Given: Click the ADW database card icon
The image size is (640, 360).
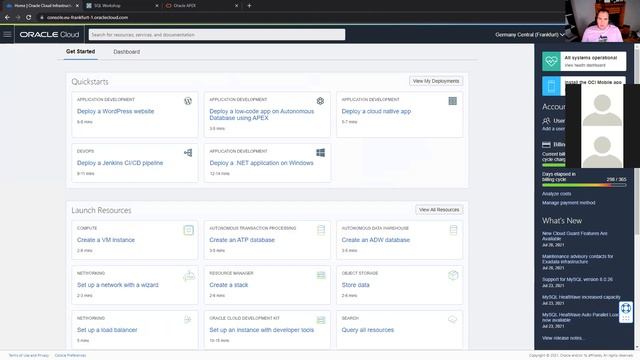Looking at the screenshot, I should [x=453, y=230].
